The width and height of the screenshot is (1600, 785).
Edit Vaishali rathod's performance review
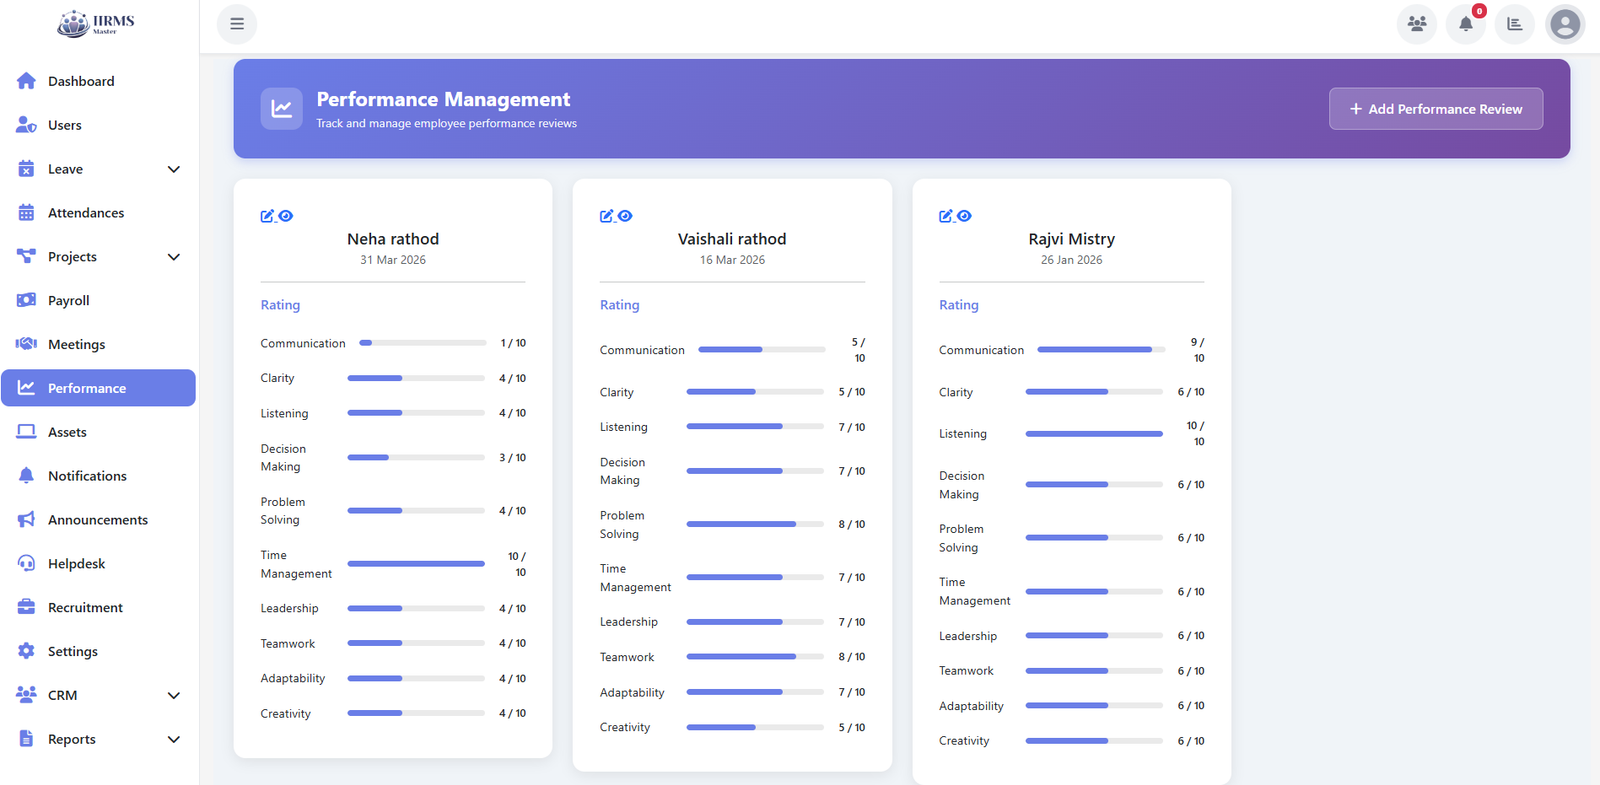pyautogui.click(x=606, y=216)
